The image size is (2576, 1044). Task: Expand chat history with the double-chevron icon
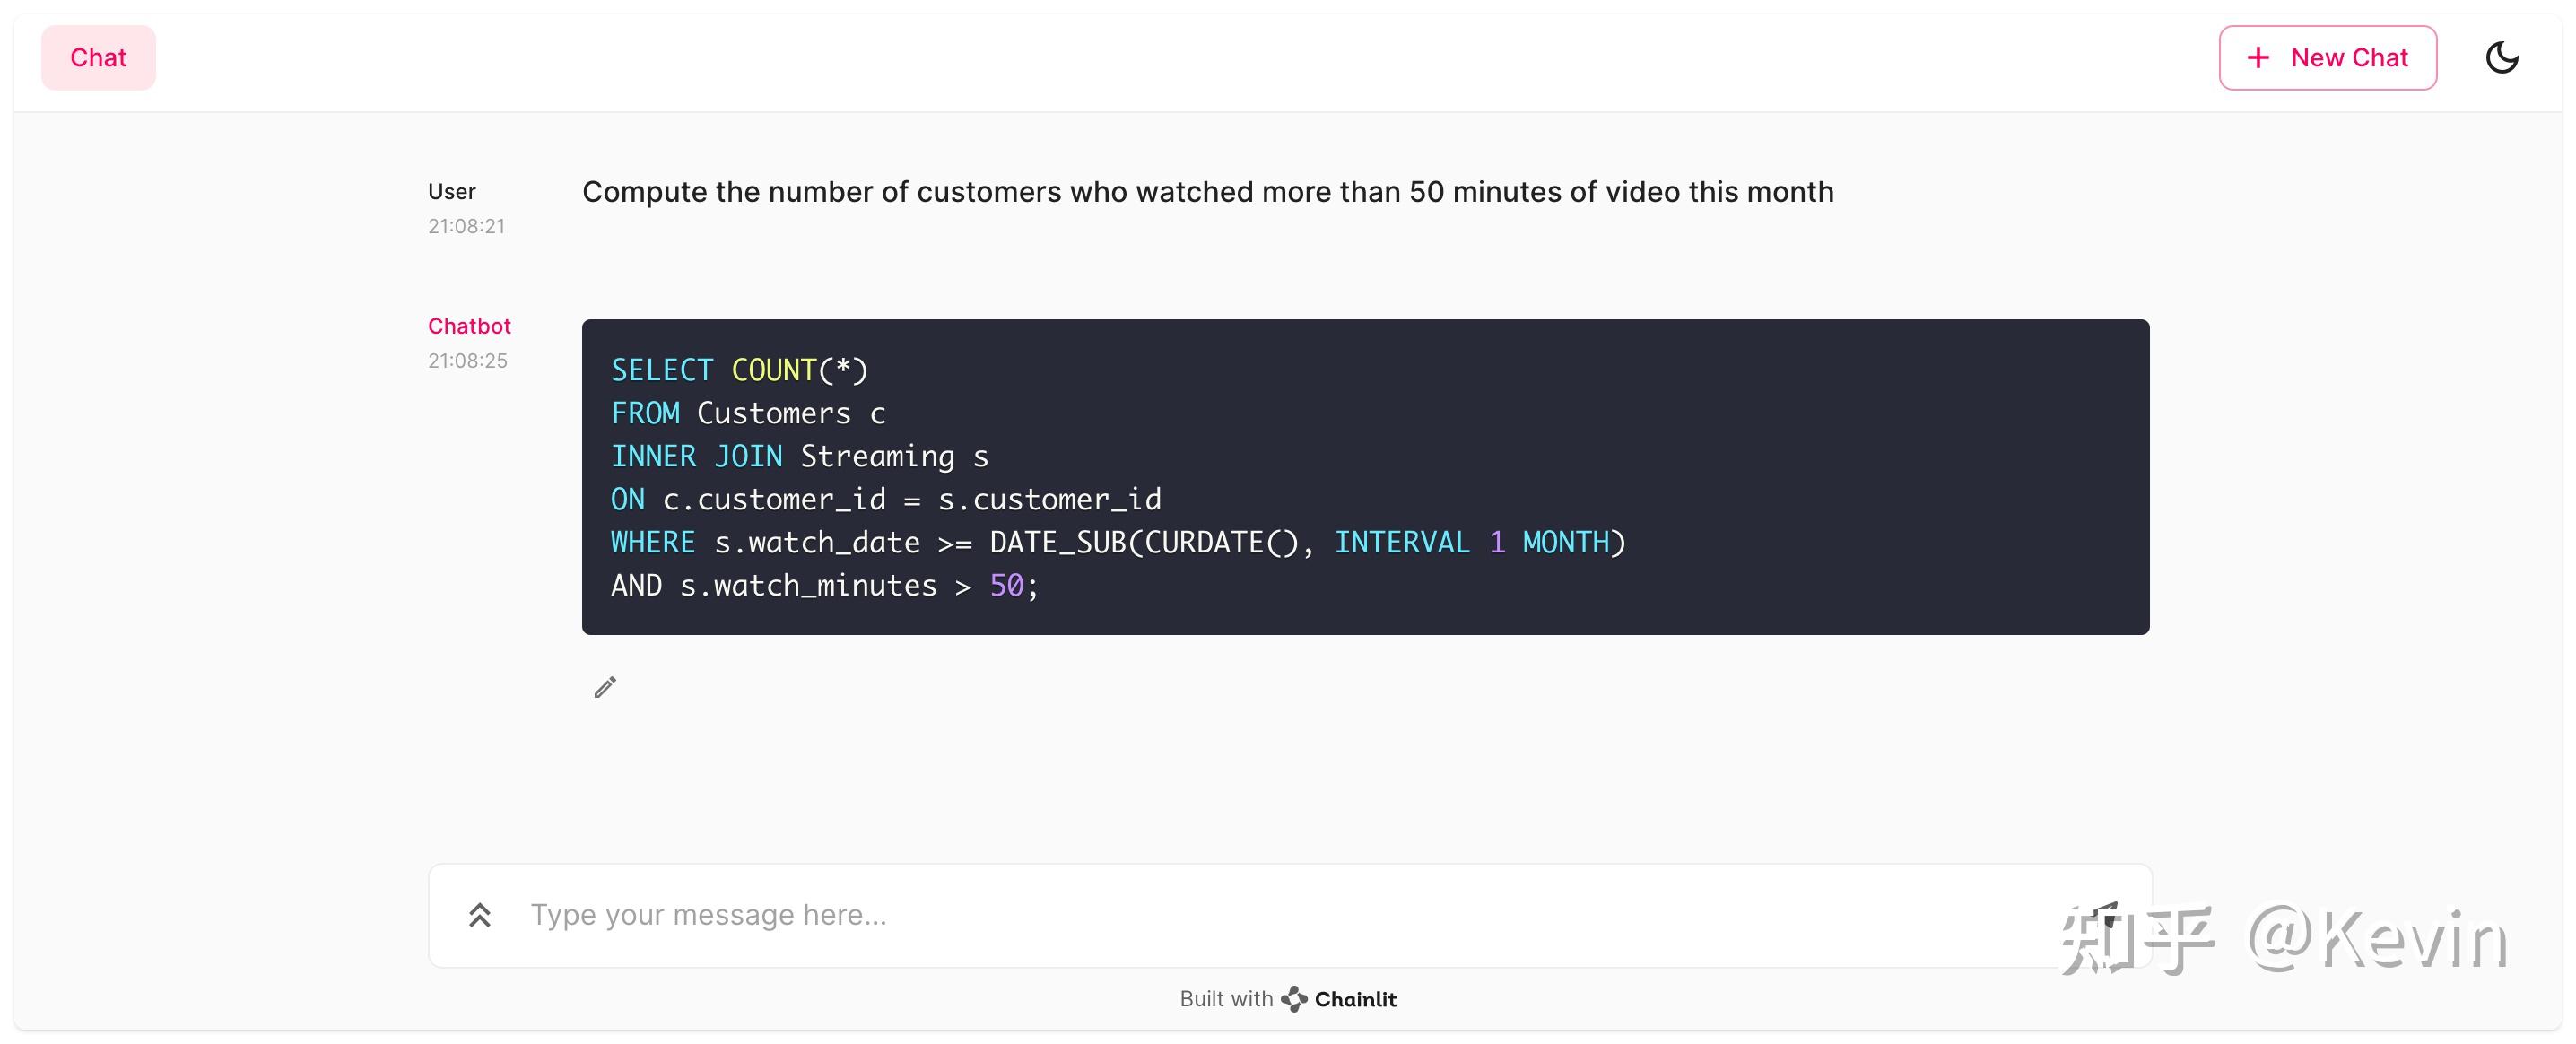(480, 914)
